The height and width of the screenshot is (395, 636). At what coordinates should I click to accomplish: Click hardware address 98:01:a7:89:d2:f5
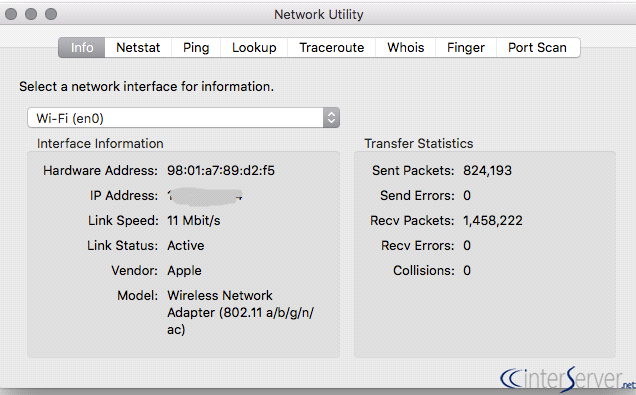pos(221,170)
